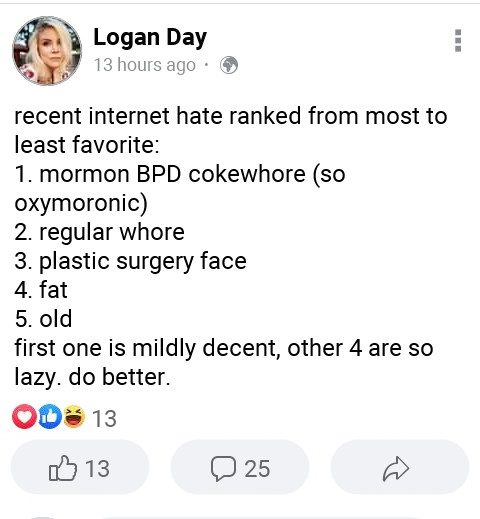The image size is (480, 519).
Task: Like the post with the 13 button
Action: [x=80, y=467]
